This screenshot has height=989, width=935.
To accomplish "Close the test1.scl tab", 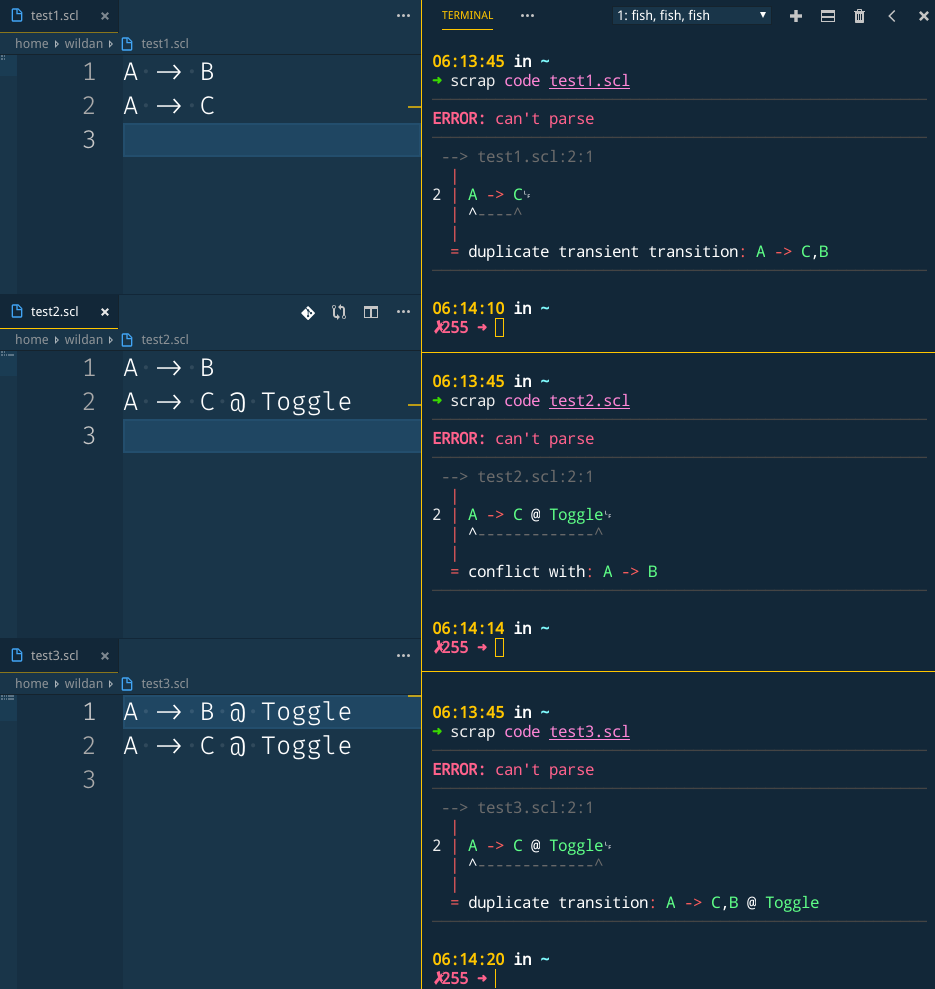I will point(105,16).
